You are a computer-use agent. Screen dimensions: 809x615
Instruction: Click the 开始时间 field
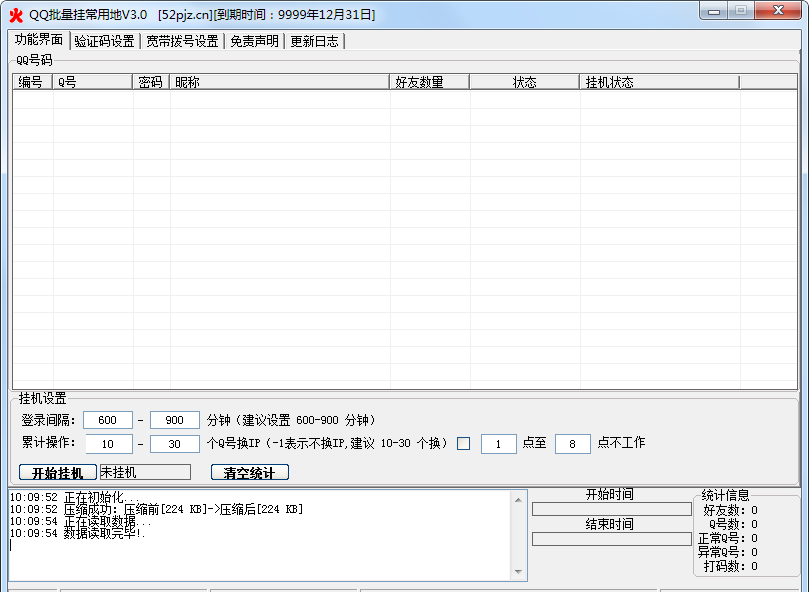click(612, 509)
